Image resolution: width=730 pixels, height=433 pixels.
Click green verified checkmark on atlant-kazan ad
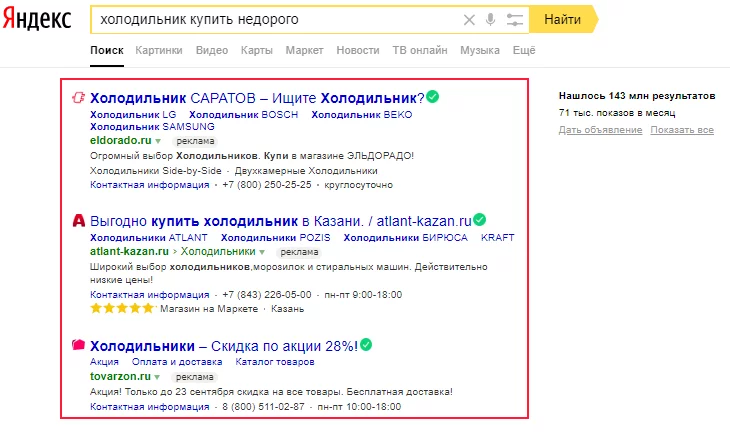tap(480, 219)
